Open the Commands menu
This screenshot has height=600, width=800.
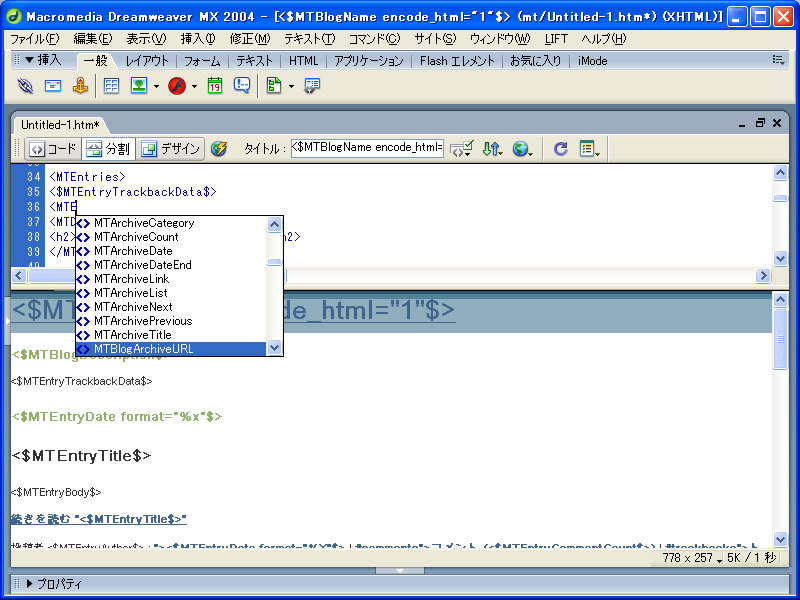click(x=374, y=39)
